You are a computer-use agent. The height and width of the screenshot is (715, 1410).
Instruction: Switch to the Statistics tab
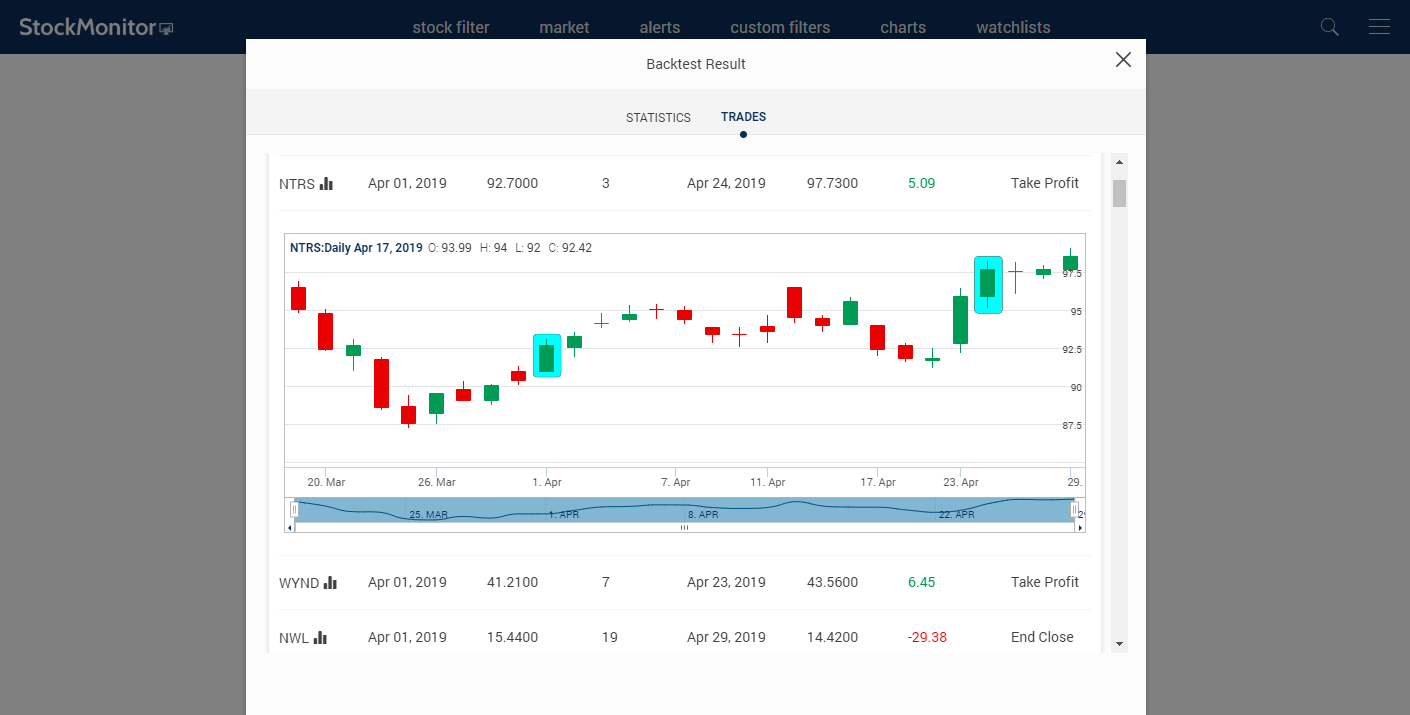(x=658, y=117)
